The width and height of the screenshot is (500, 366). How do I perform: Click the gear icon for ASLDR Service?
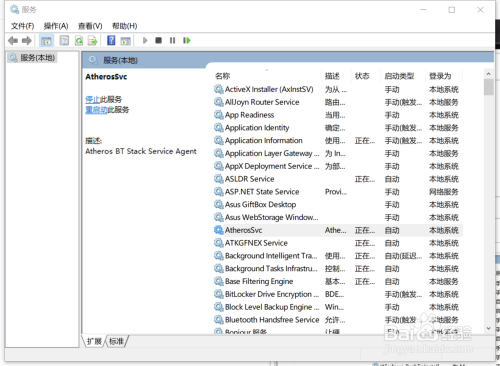tap(219, 179)
